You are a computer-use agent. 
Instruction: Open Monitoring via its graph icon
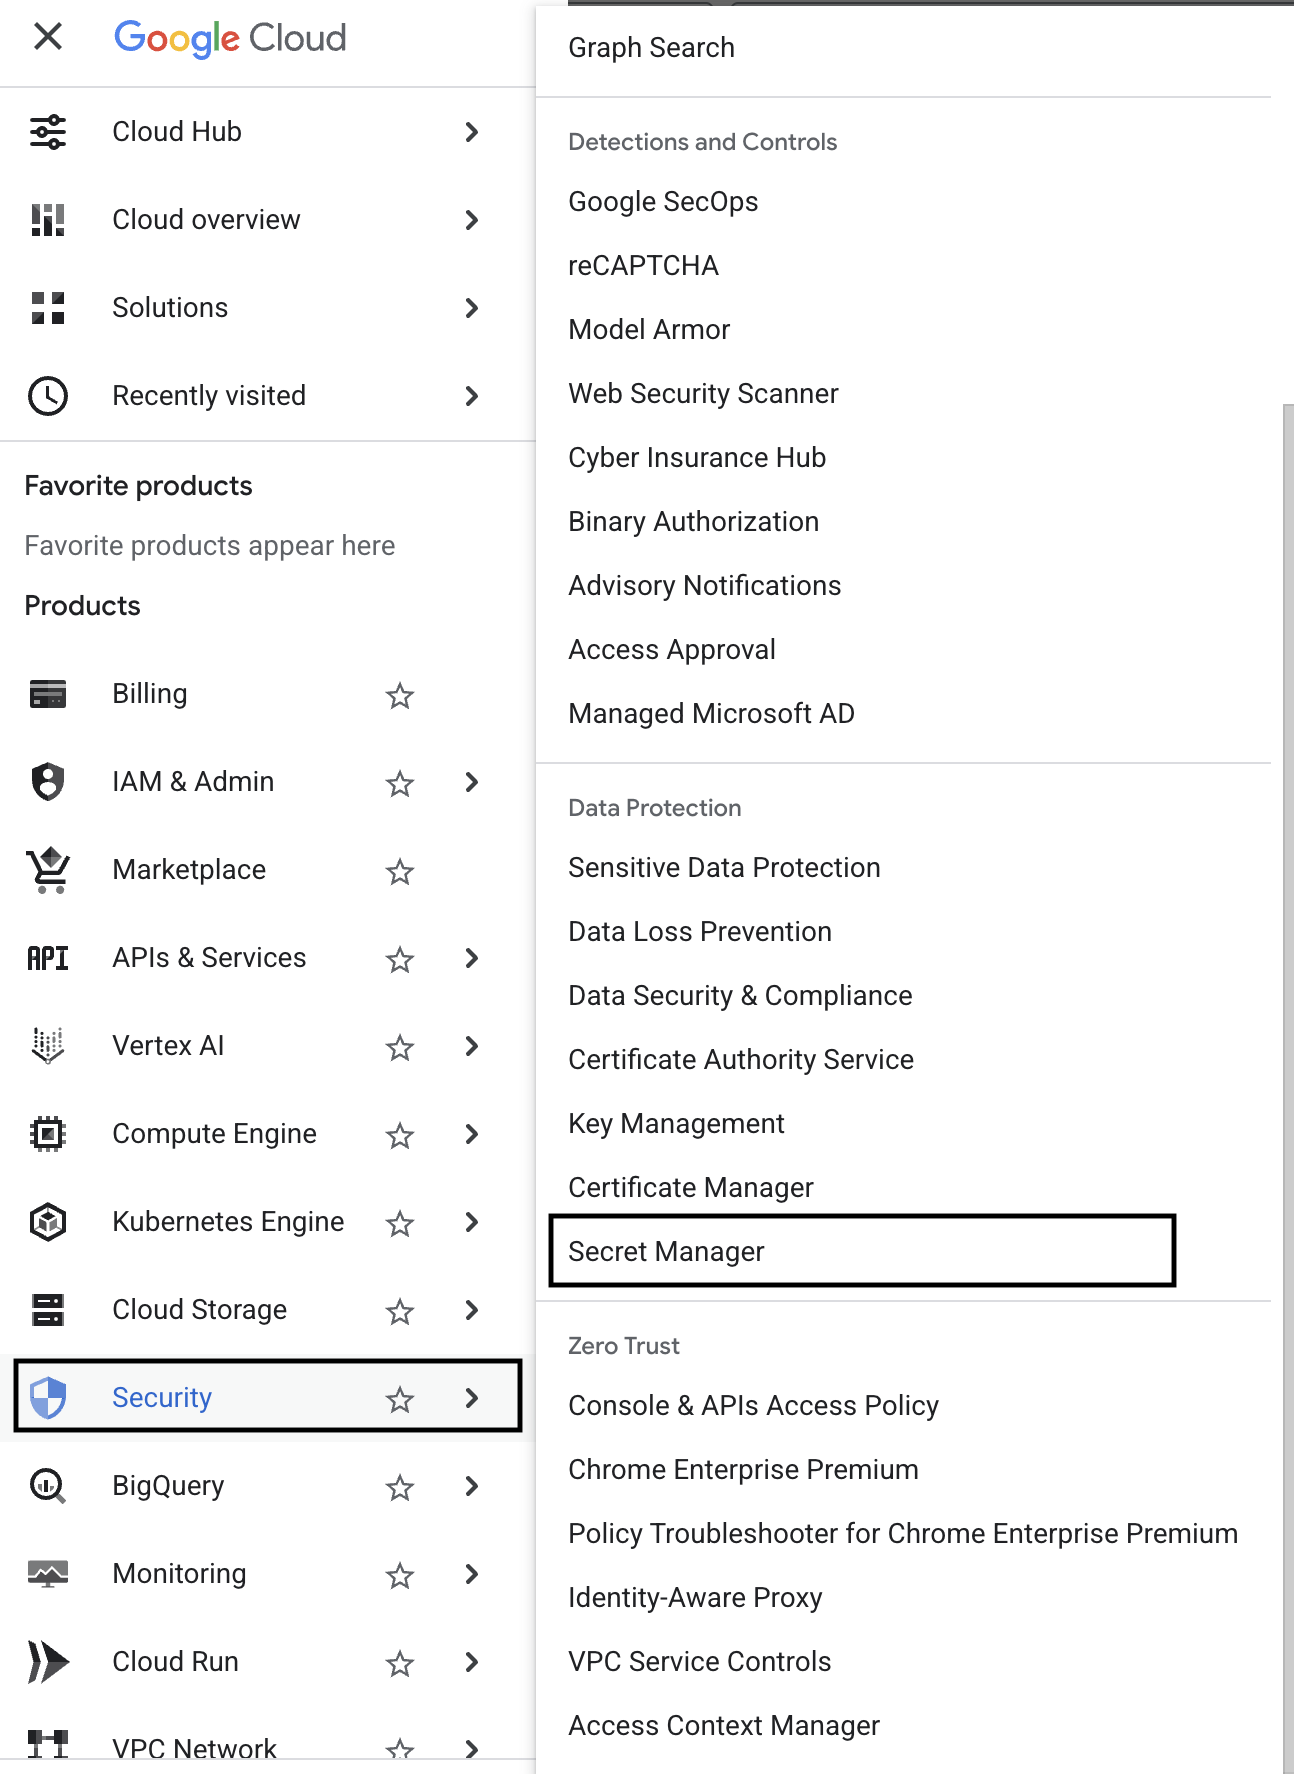(47, 1574)
